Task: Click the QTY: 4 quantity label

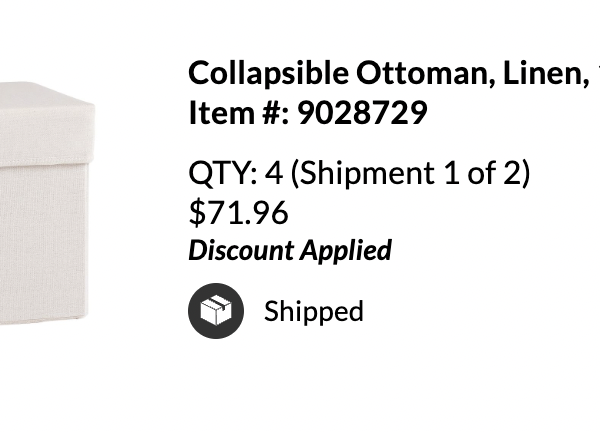Action: click(x=236, y=173)
